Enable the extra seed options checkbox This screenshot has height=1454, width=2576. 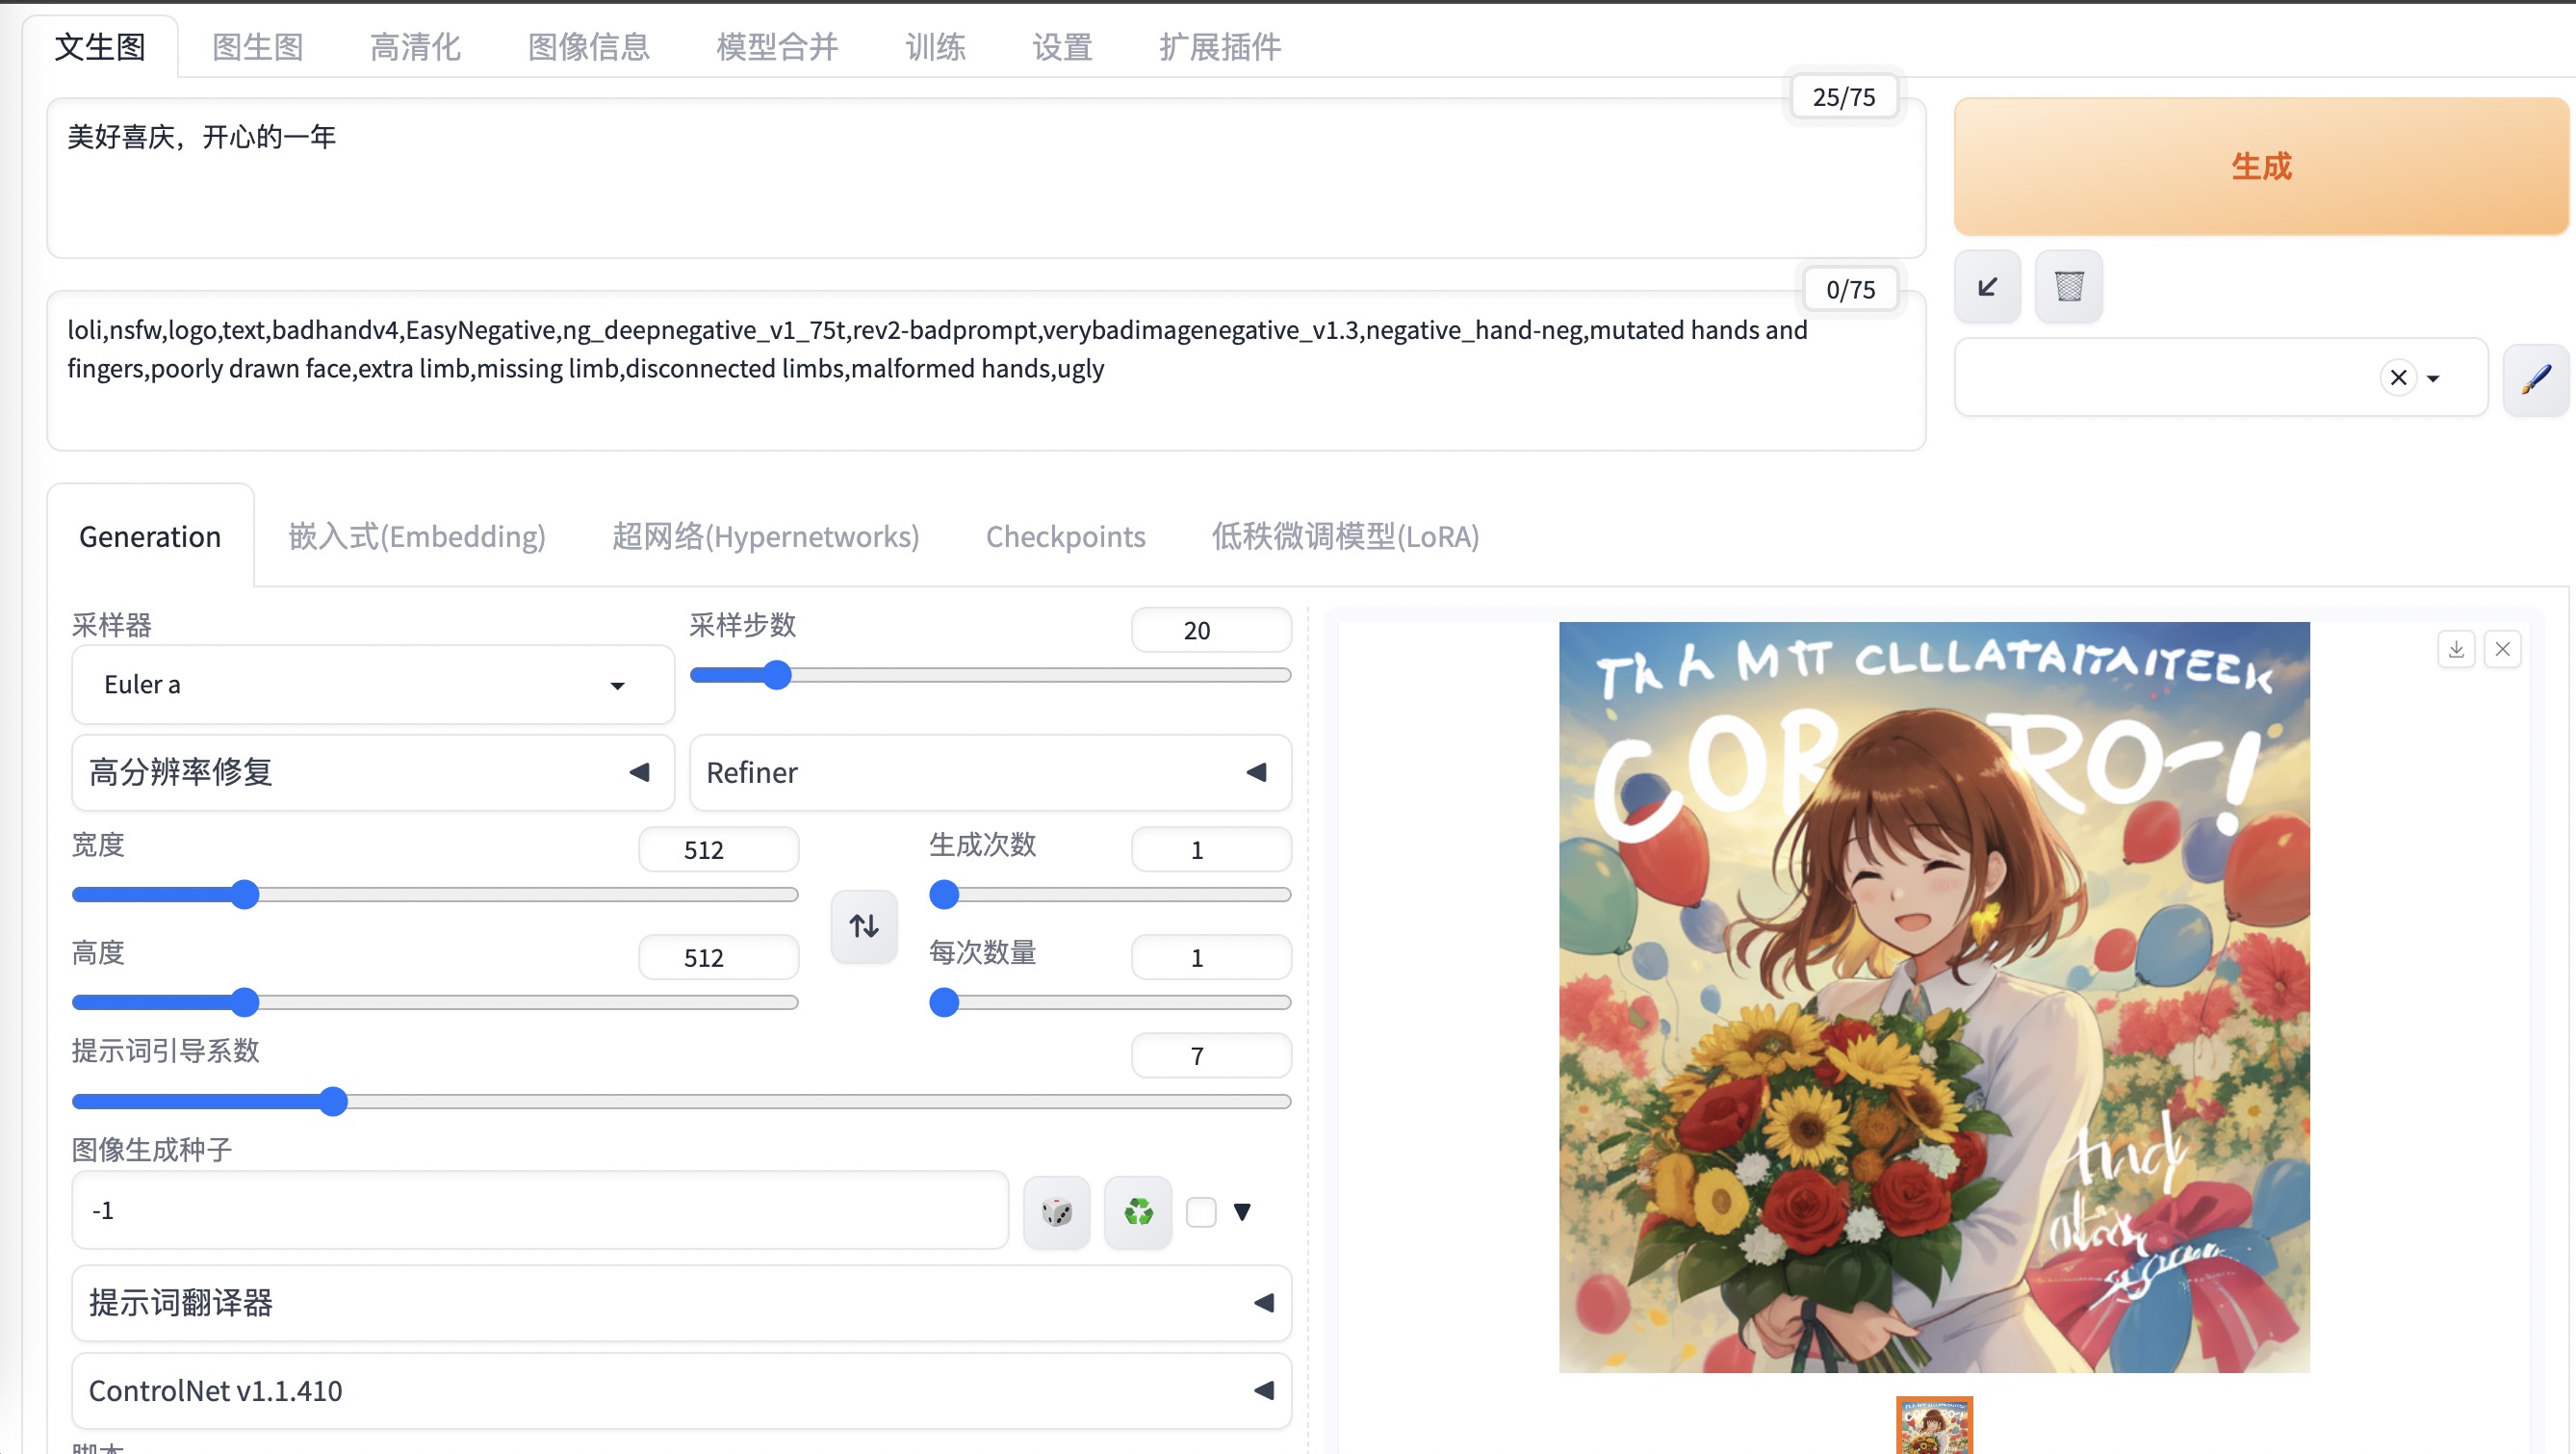[x=1200, y=1212]
